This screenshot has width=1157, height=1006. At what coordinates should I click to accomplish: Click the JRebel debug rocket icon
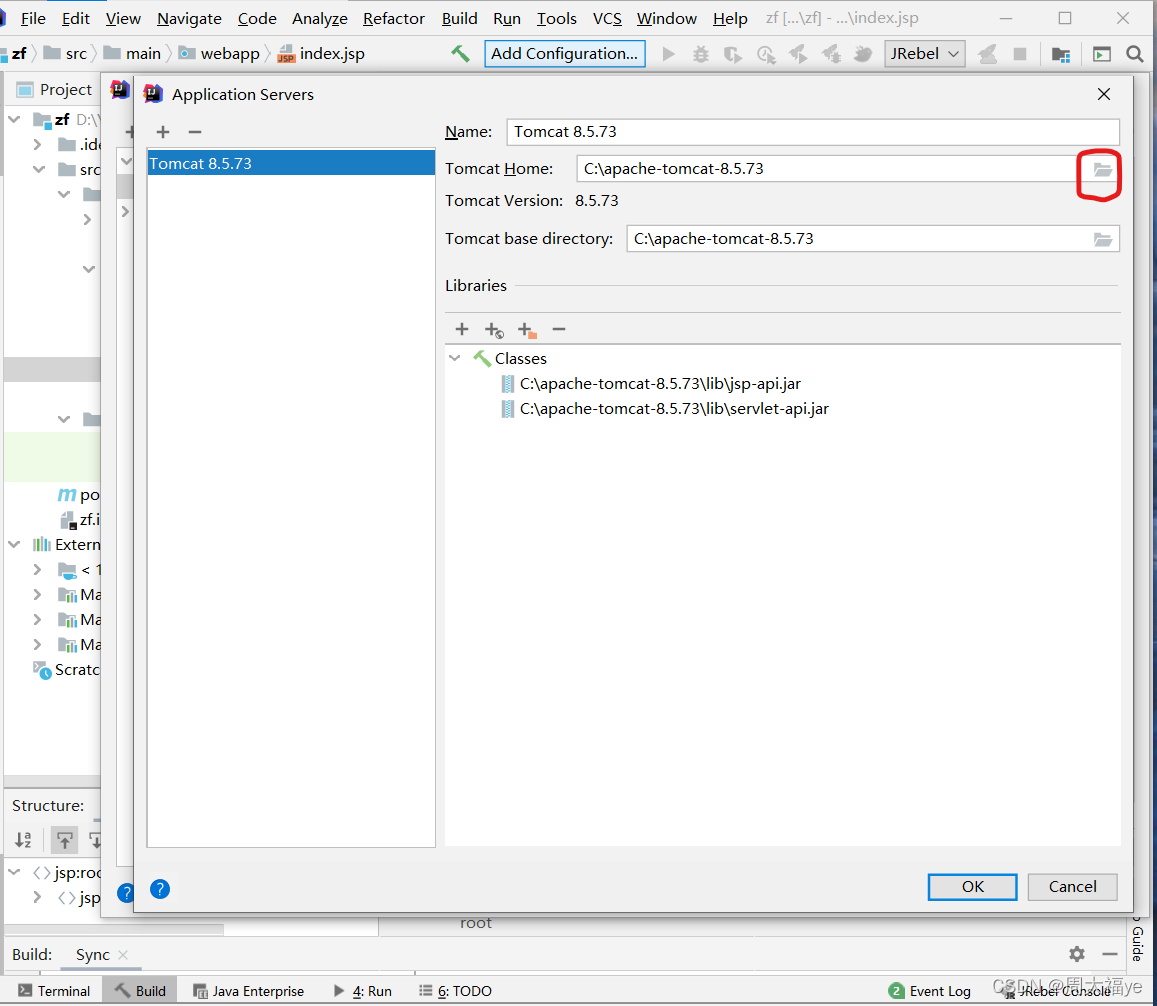click(x=831, y=54)
